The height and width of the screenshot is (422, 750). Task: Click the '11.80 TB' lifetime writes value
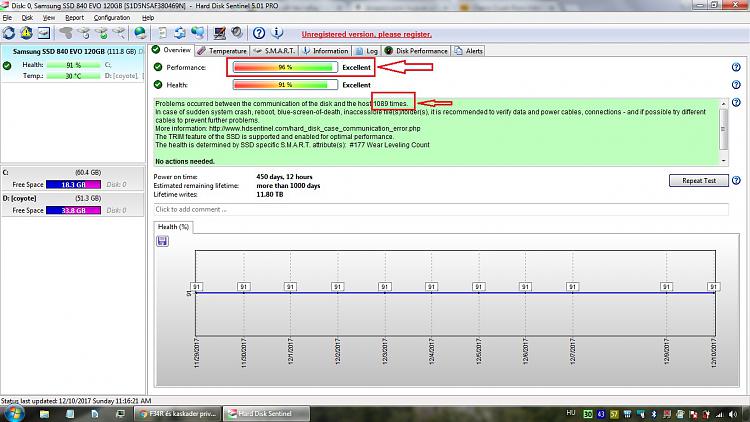pos(270,194)
